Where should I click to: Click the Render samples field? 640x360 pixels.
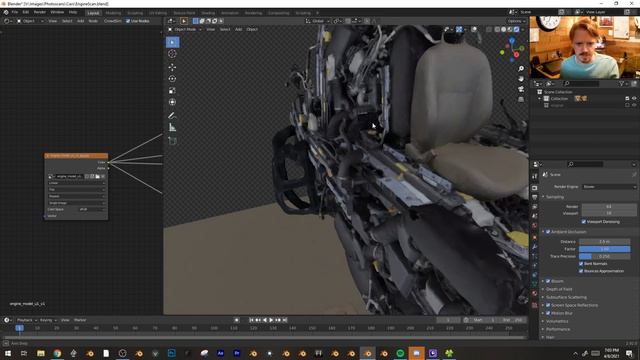point(609,207)
